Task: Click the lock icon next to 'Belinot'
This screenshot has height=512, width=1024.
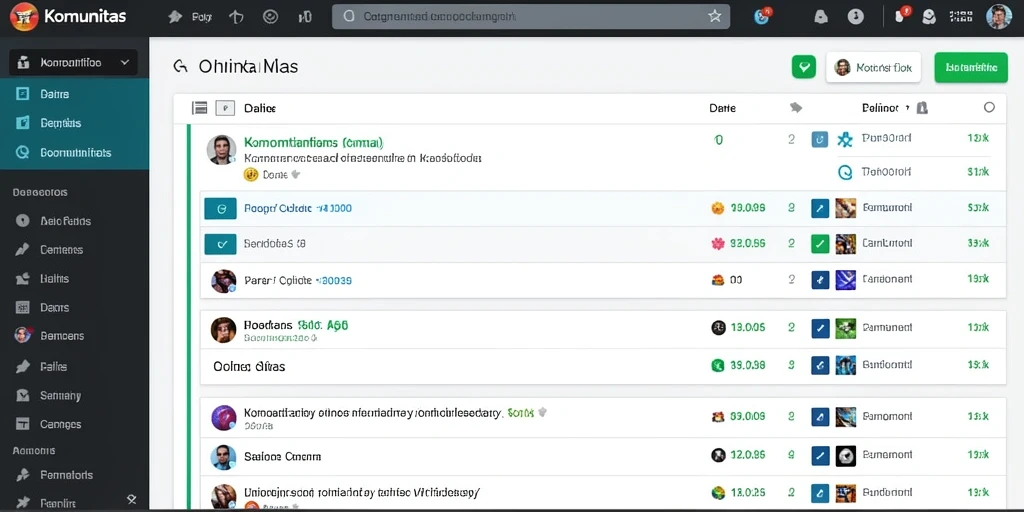Action: 922,108
